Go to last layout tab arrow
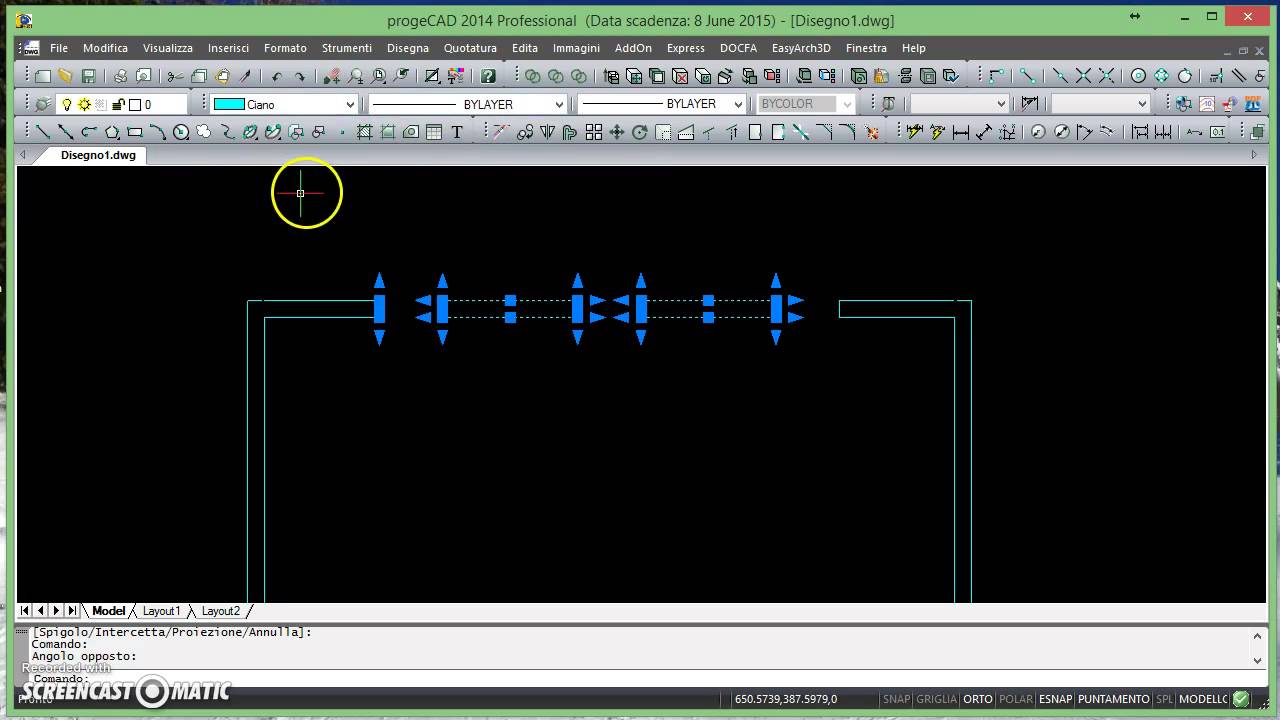This screenshot has height=720, width=1280. pos(72,611)
